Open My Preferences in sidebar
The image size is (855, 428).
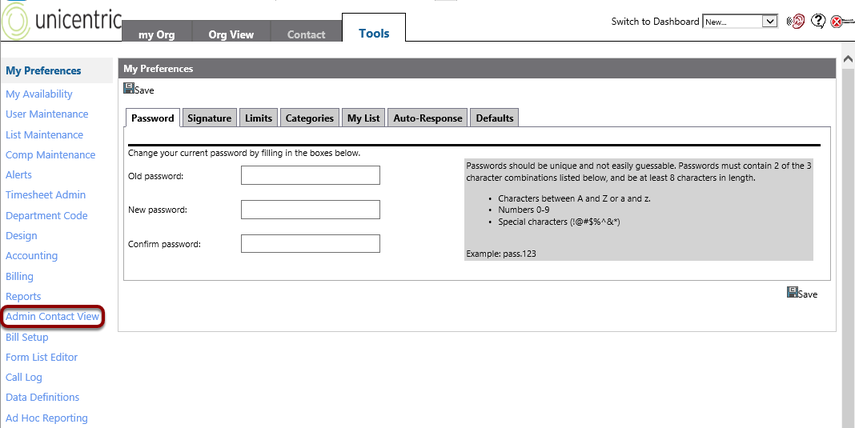click(44, 71)
